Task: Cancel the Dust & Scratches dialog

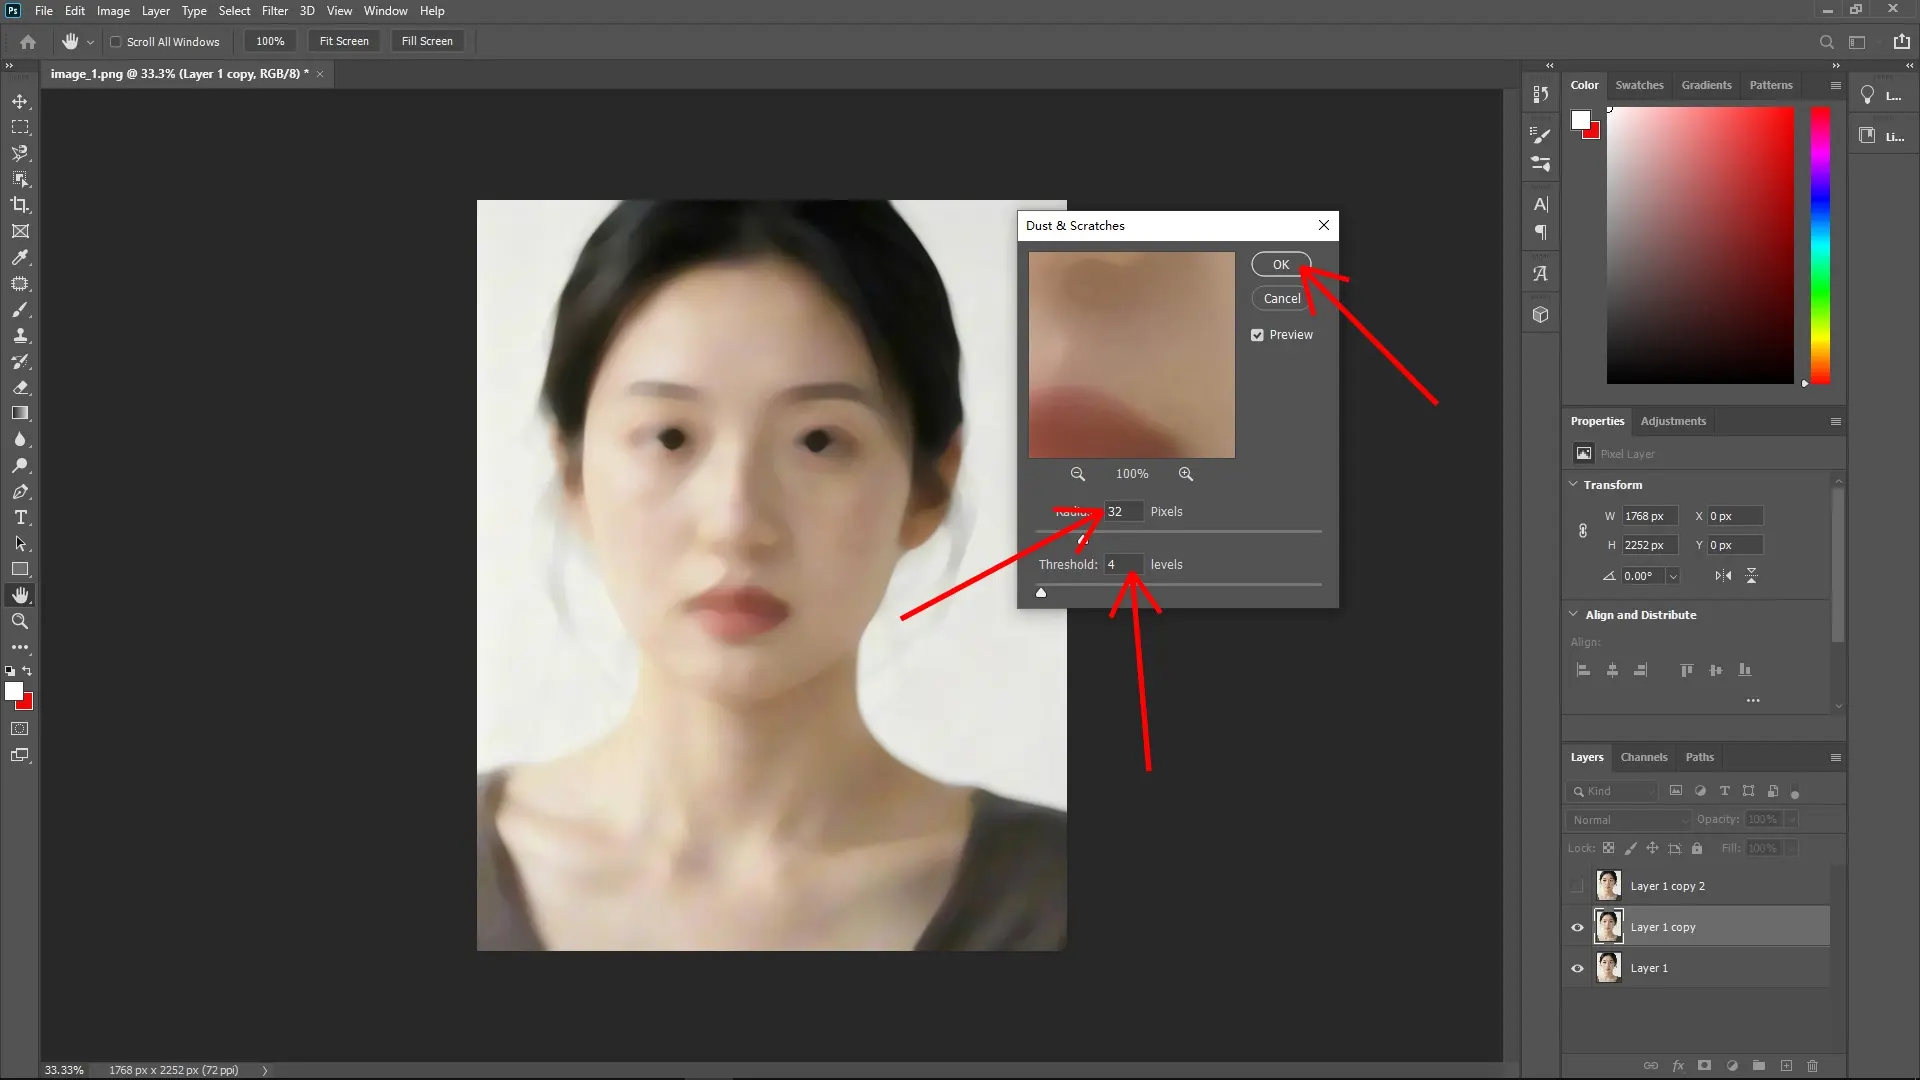Action: pos(1283,298)
